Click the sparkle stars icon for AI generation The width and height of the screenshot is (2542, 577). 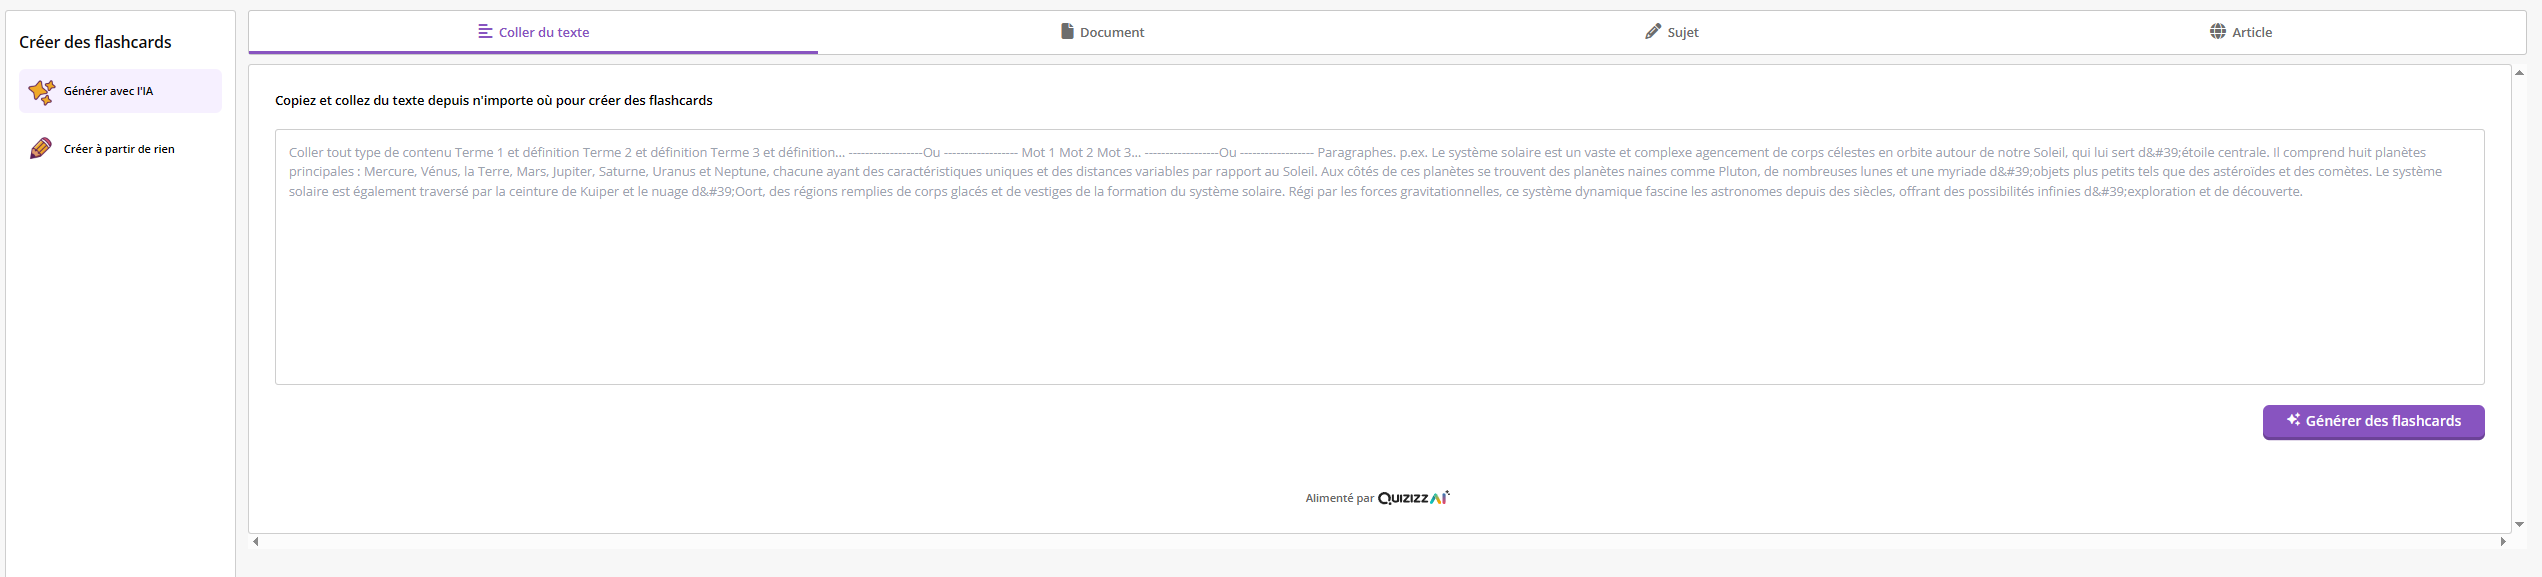[42, 91]
